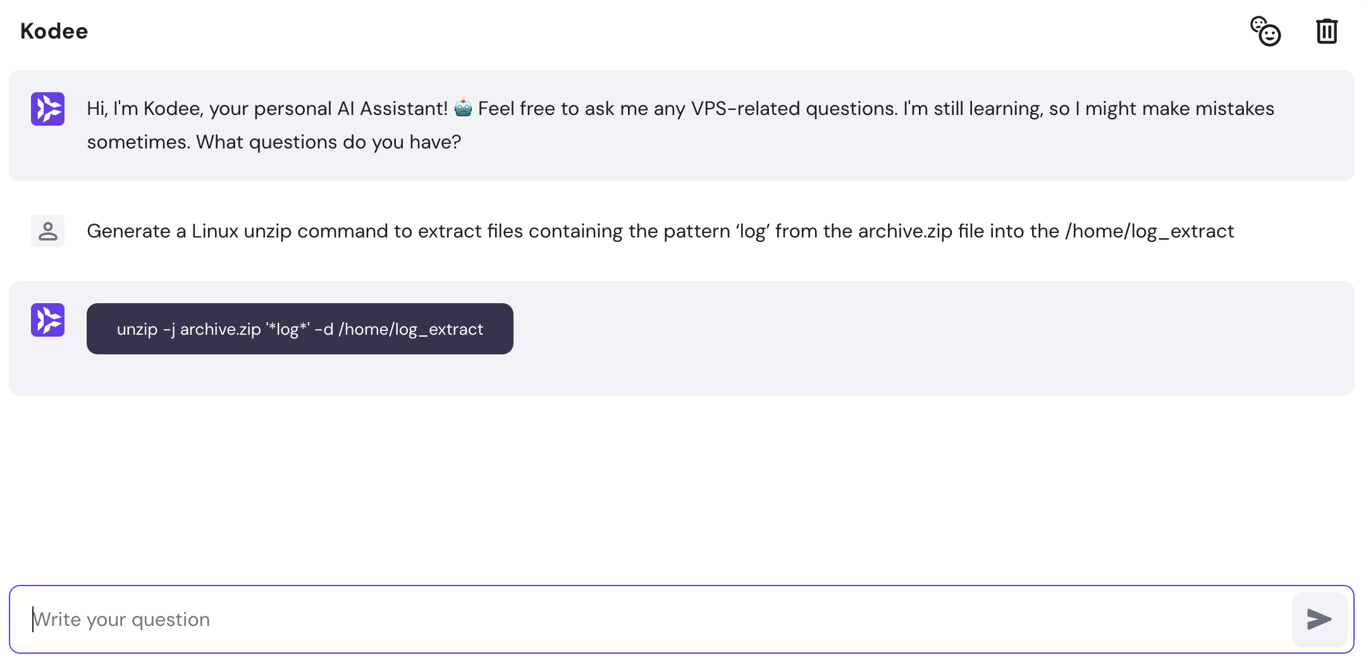Click the user profile avatar icon
1366x667 pixels.
(47, 231)
